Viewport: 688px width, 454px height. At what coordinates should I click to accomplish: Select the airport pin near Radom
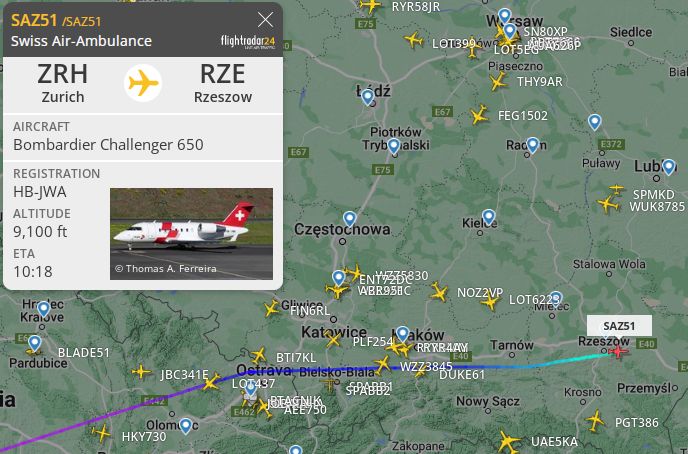pyautogui.click(x=532, y=145)
